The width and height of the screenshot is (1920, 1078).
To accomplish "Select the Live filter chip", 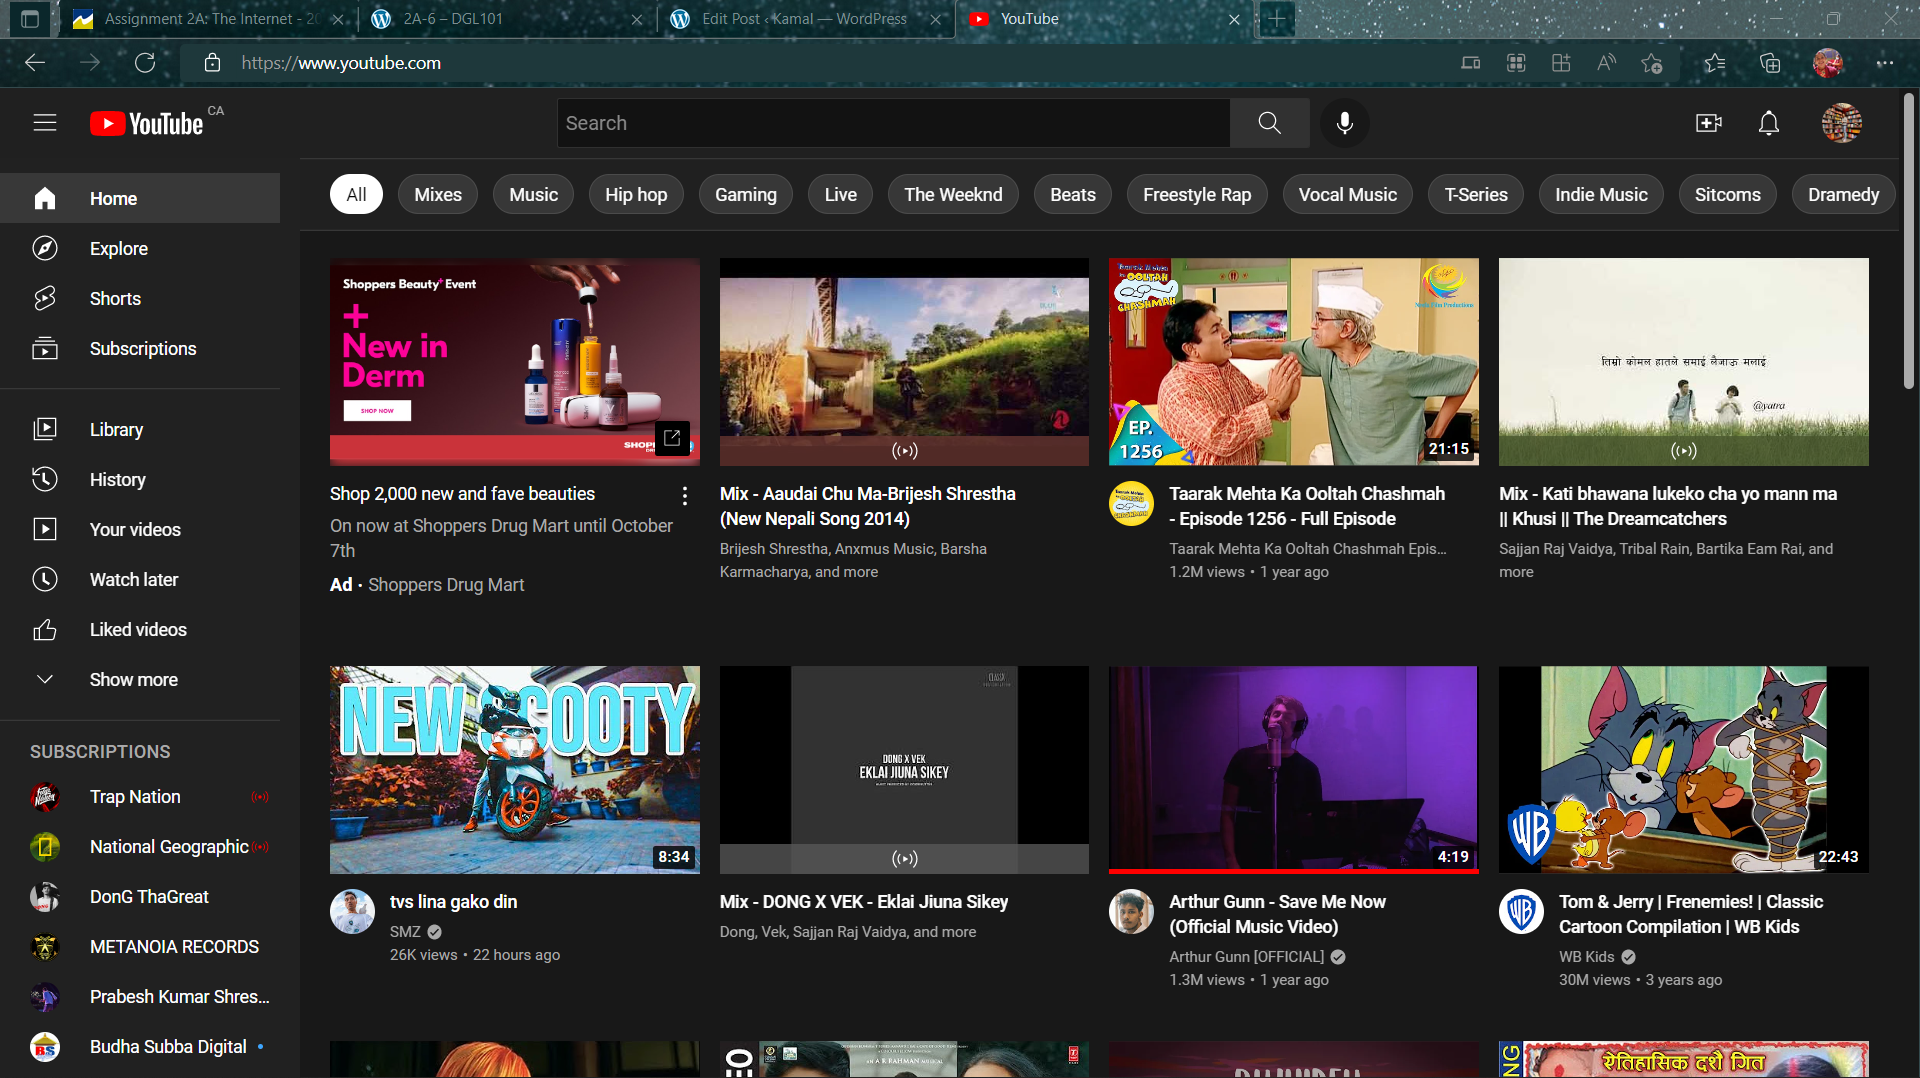I will (840, 195).
